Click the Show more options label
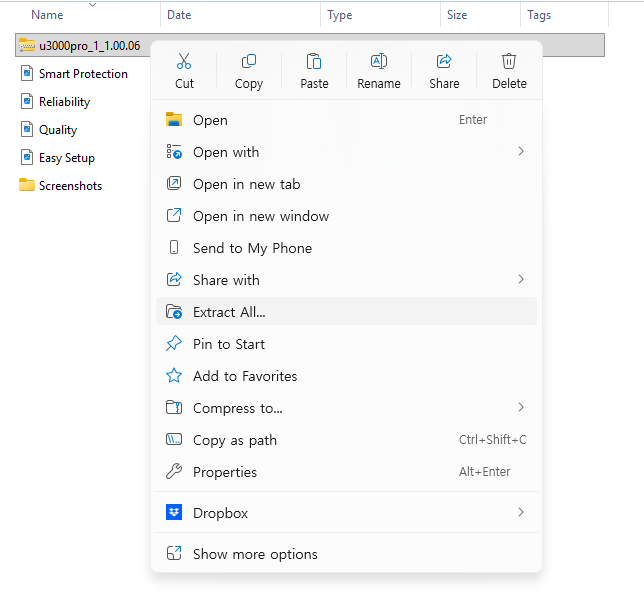 [255, 555]
